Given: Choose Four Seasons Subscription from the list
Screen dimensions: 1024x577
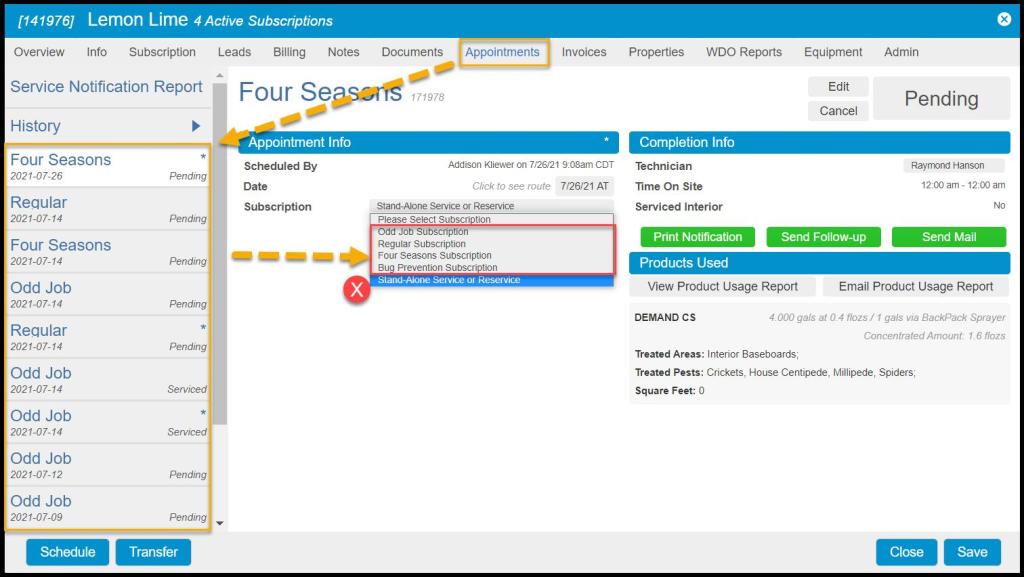Looking at the screenshot, I should coord(434,256).
